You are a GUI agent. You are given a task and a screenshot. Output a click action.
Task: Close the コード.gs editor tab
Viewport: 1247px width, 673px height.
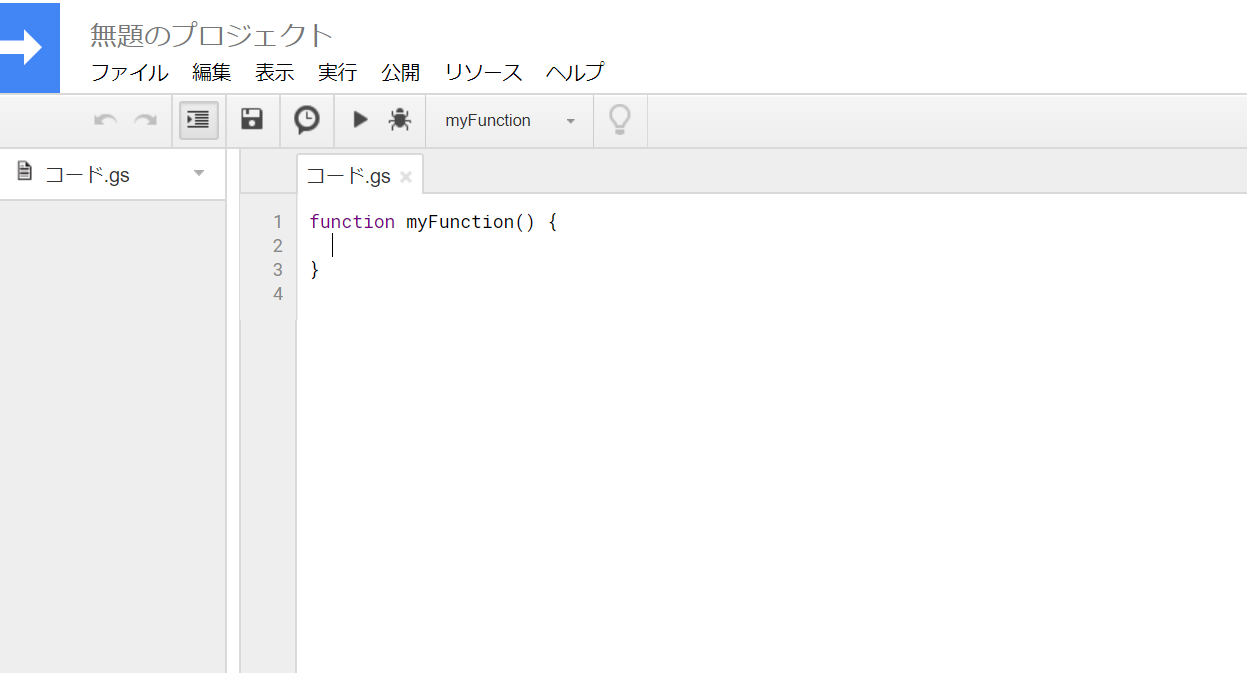coord(406,177)
